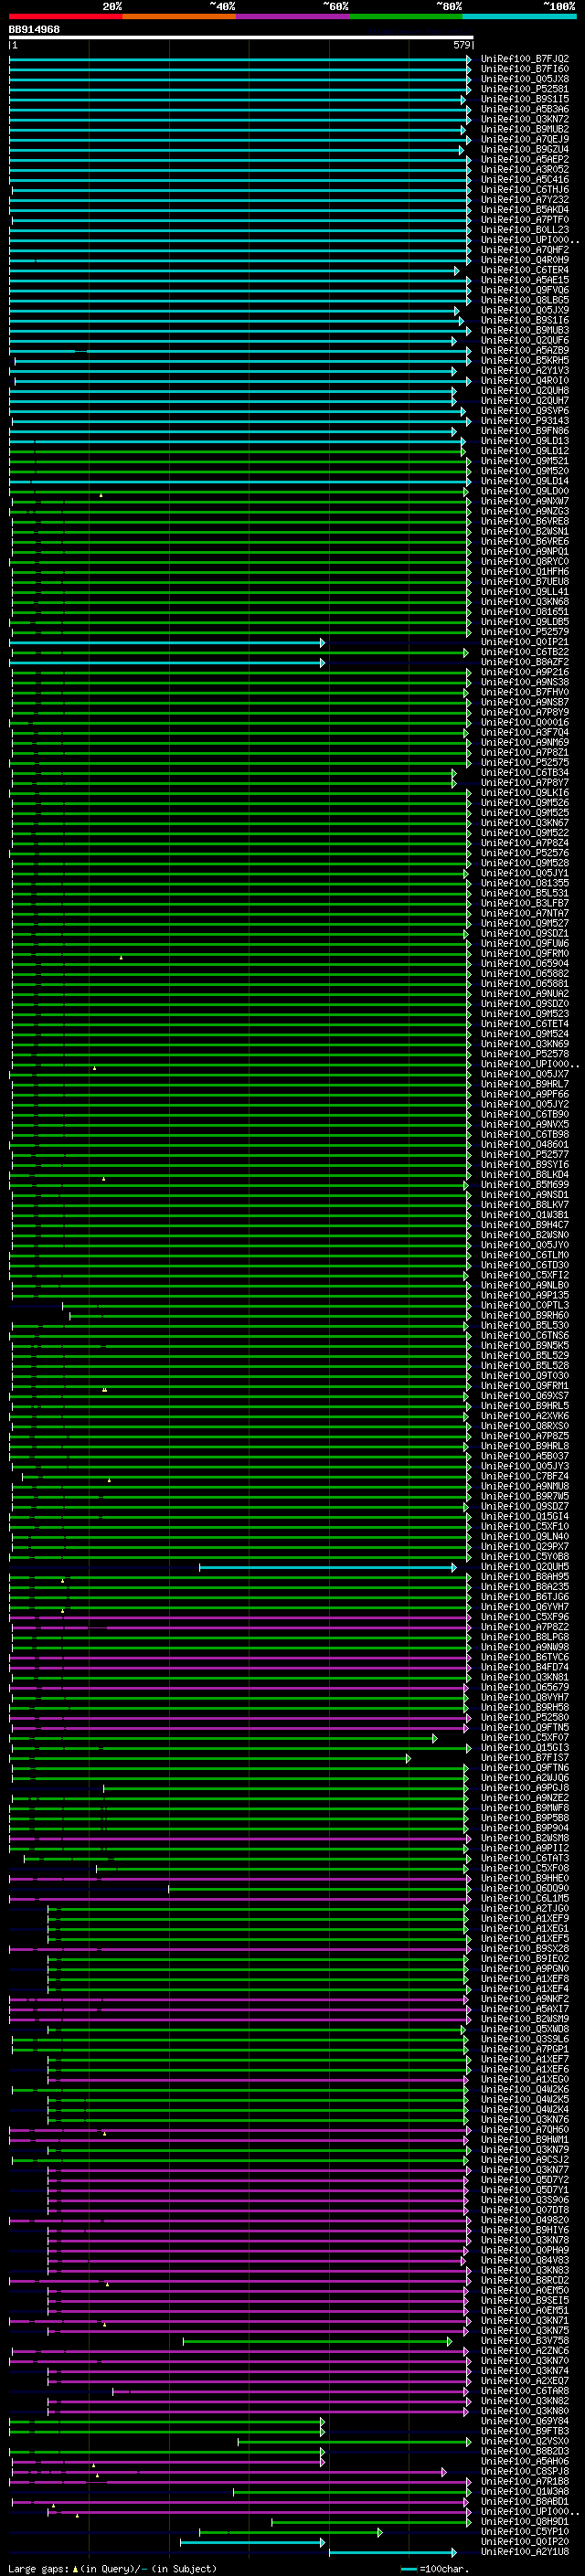This screenshot has height=2576, width=585.
Task: Select the UniRef100_B0LL23 label
Action: click(525, 229)
